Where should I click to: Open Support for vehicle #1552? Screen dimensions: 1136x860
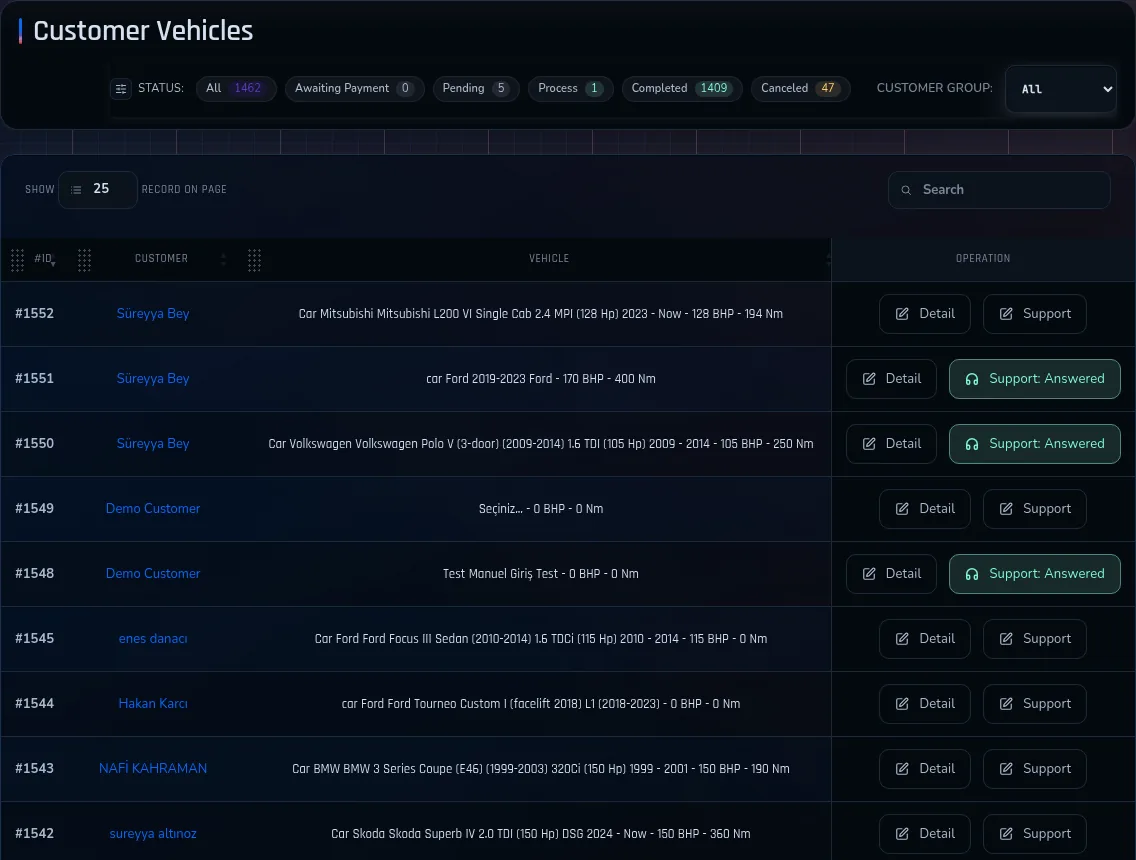[x=1035, y=314]
